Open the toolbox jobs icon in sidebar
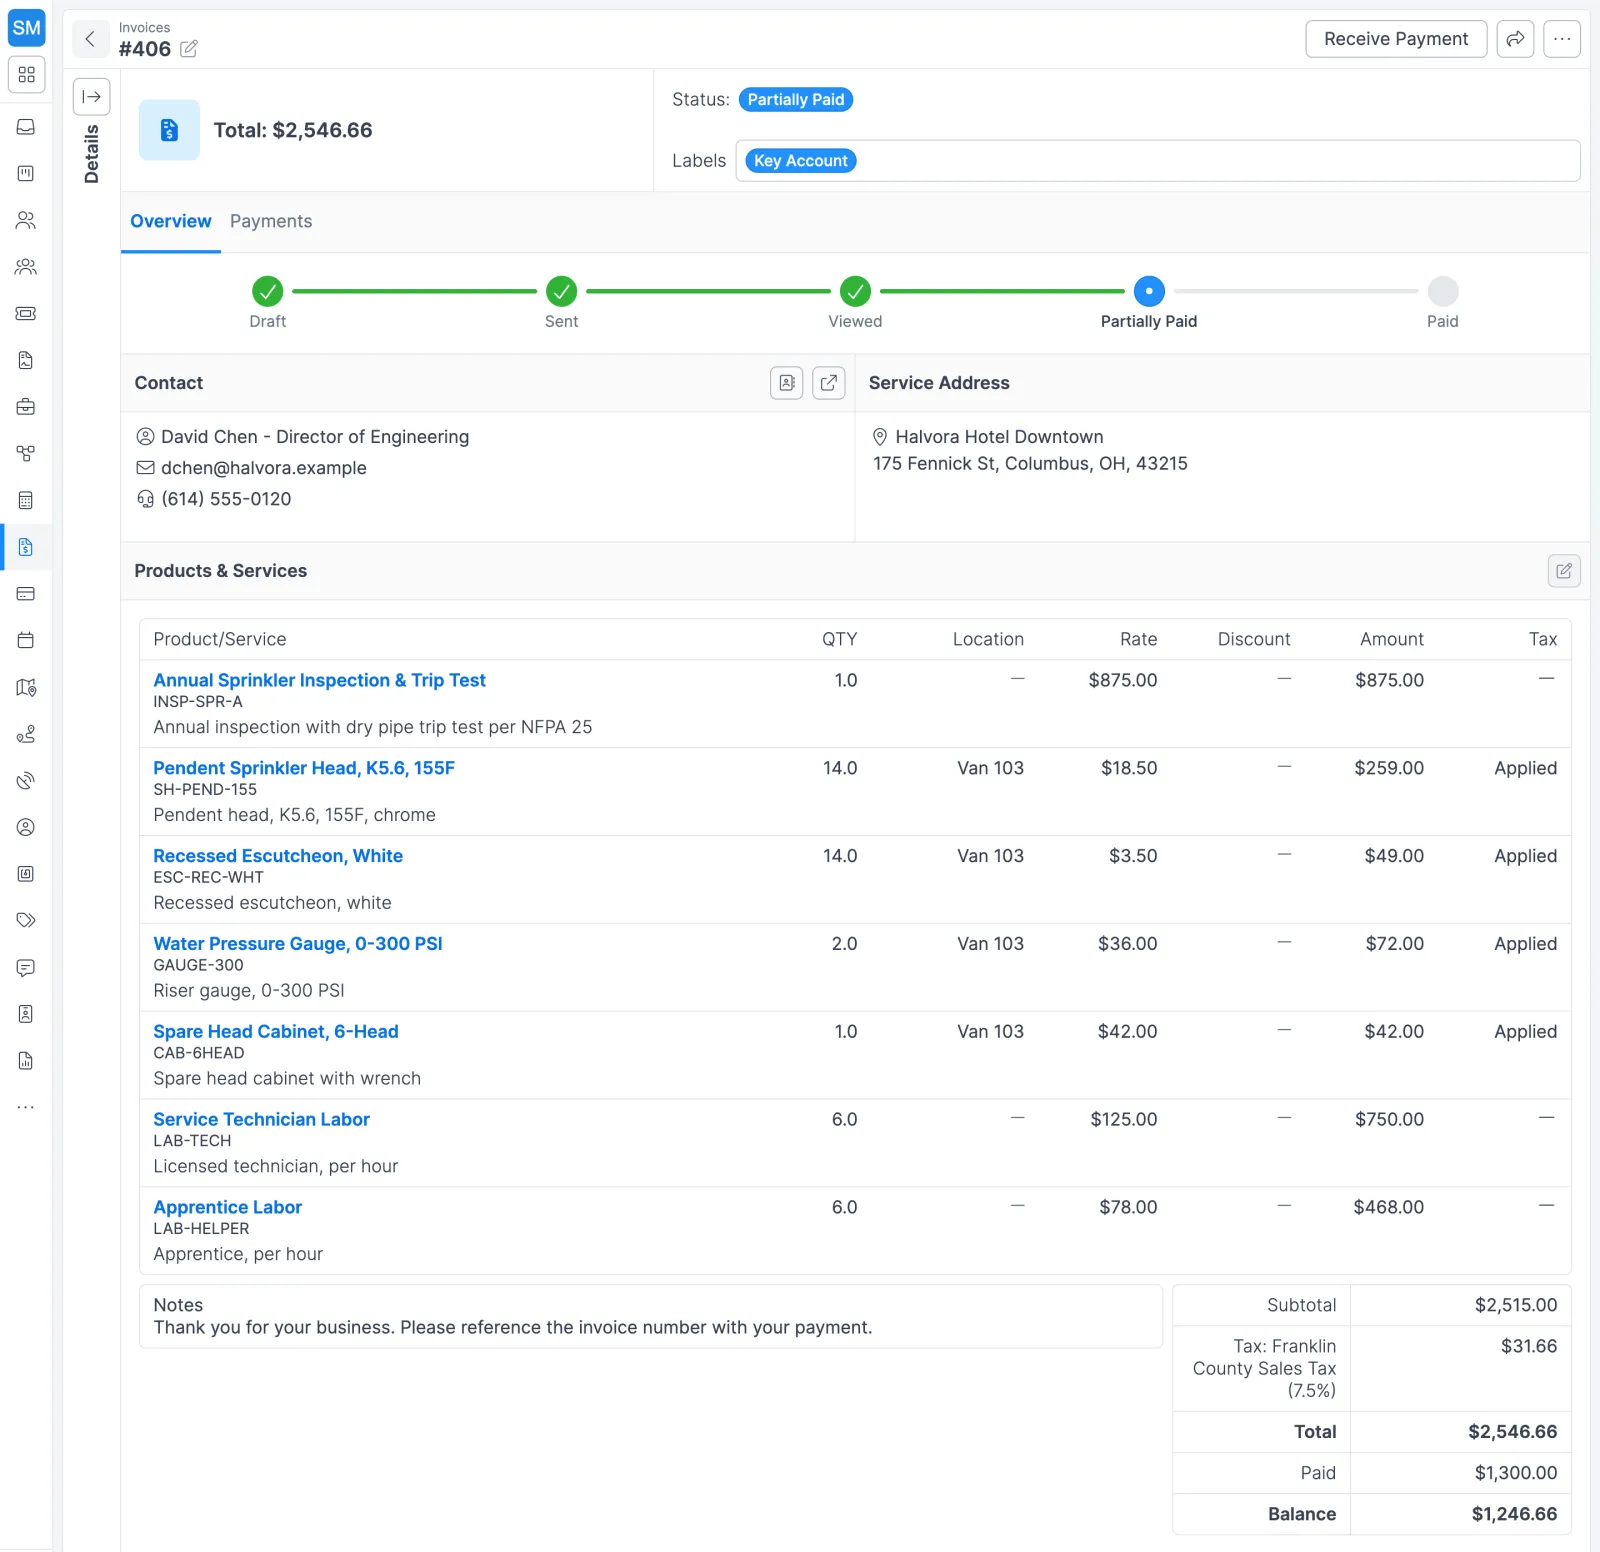 26,407
